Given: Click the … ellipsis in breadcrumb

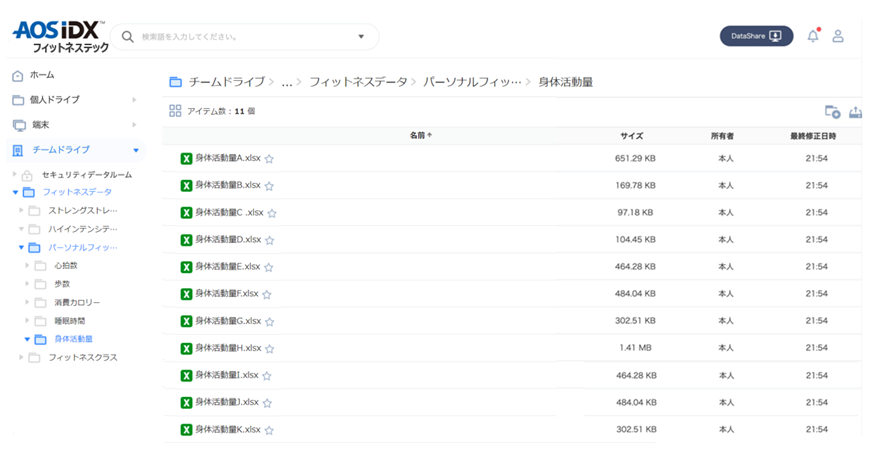Looking at the screenshot, I should (x=287, y=83).
